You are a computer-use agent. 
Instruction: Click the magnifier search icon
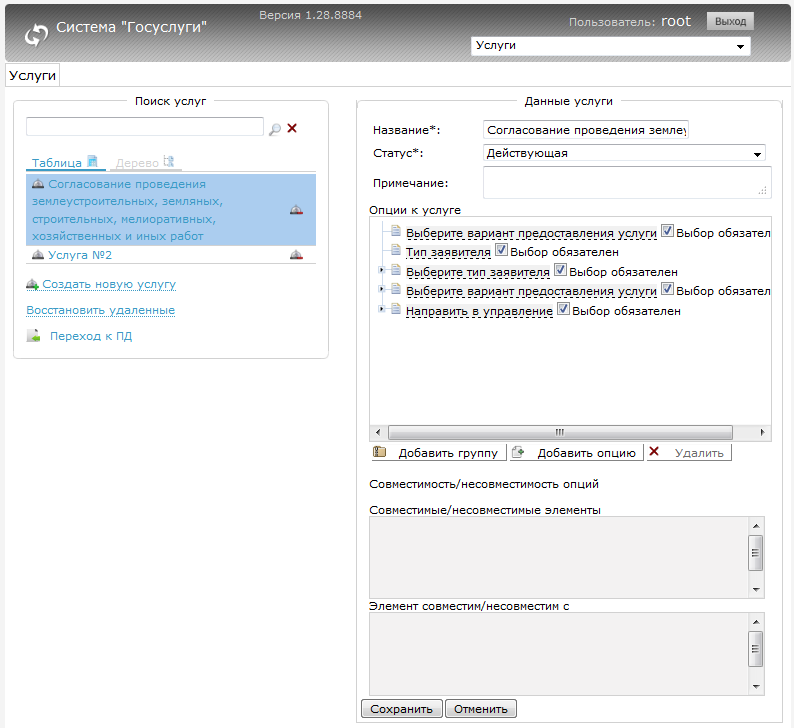[275, 130]
